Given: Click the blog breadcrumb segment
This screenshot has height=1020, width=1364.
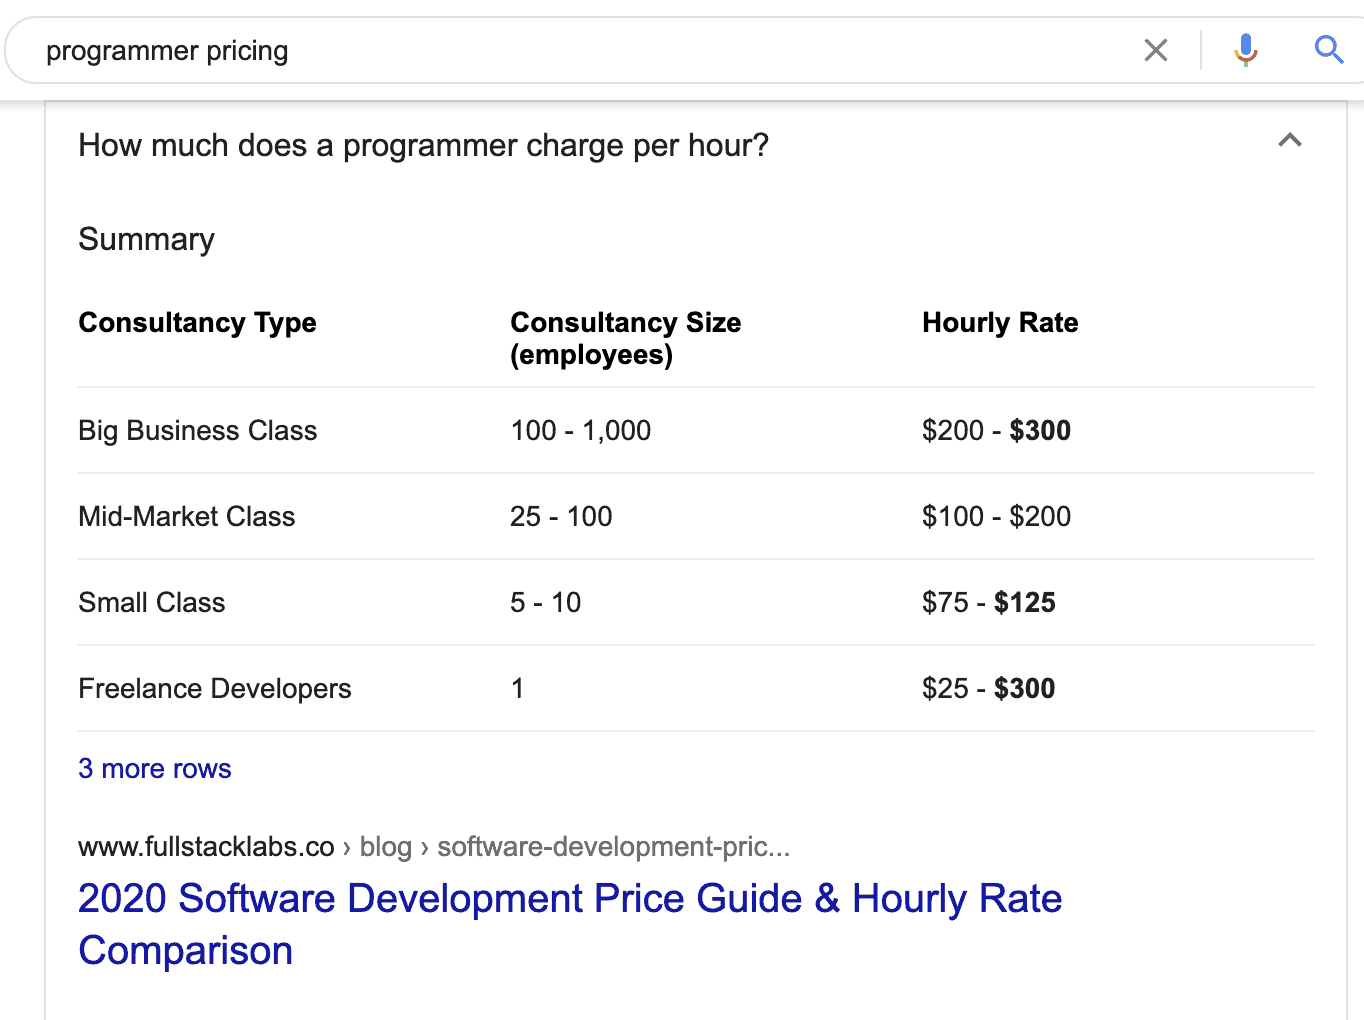Looking at the screenshot, I should click(387, 846).
